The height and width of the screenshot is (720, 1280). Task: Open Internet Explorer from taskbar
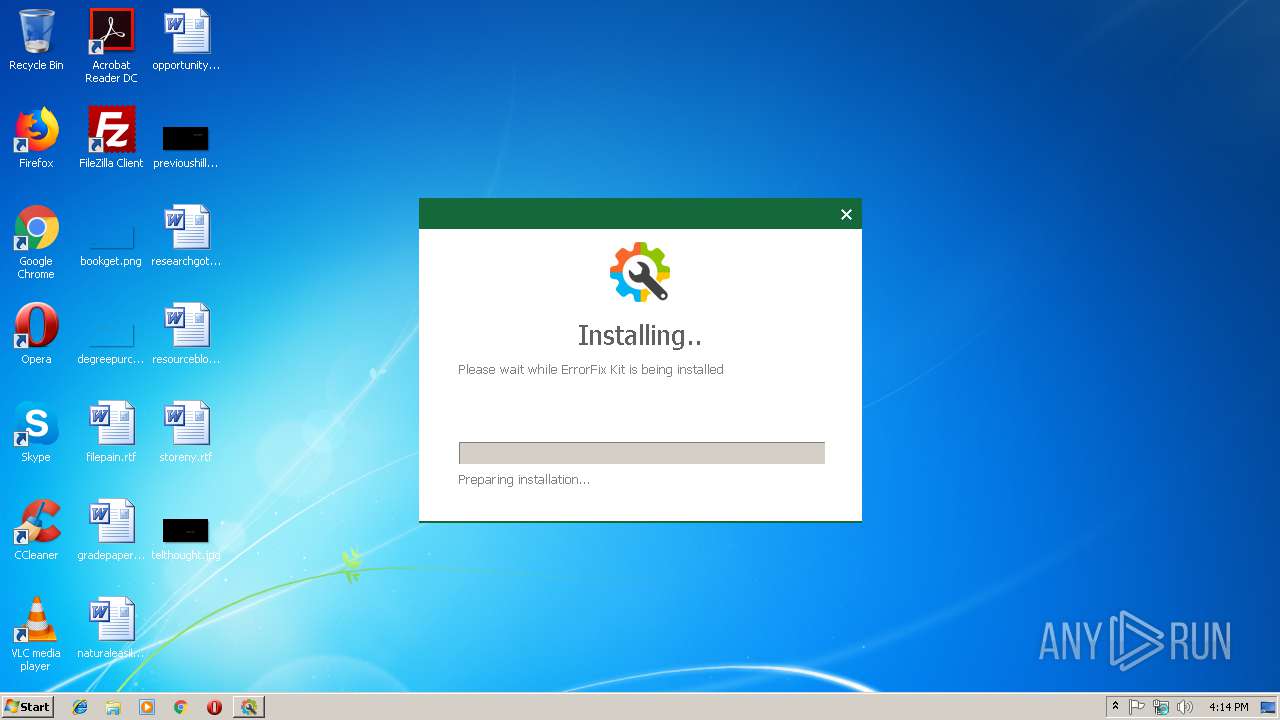point(80,707)
